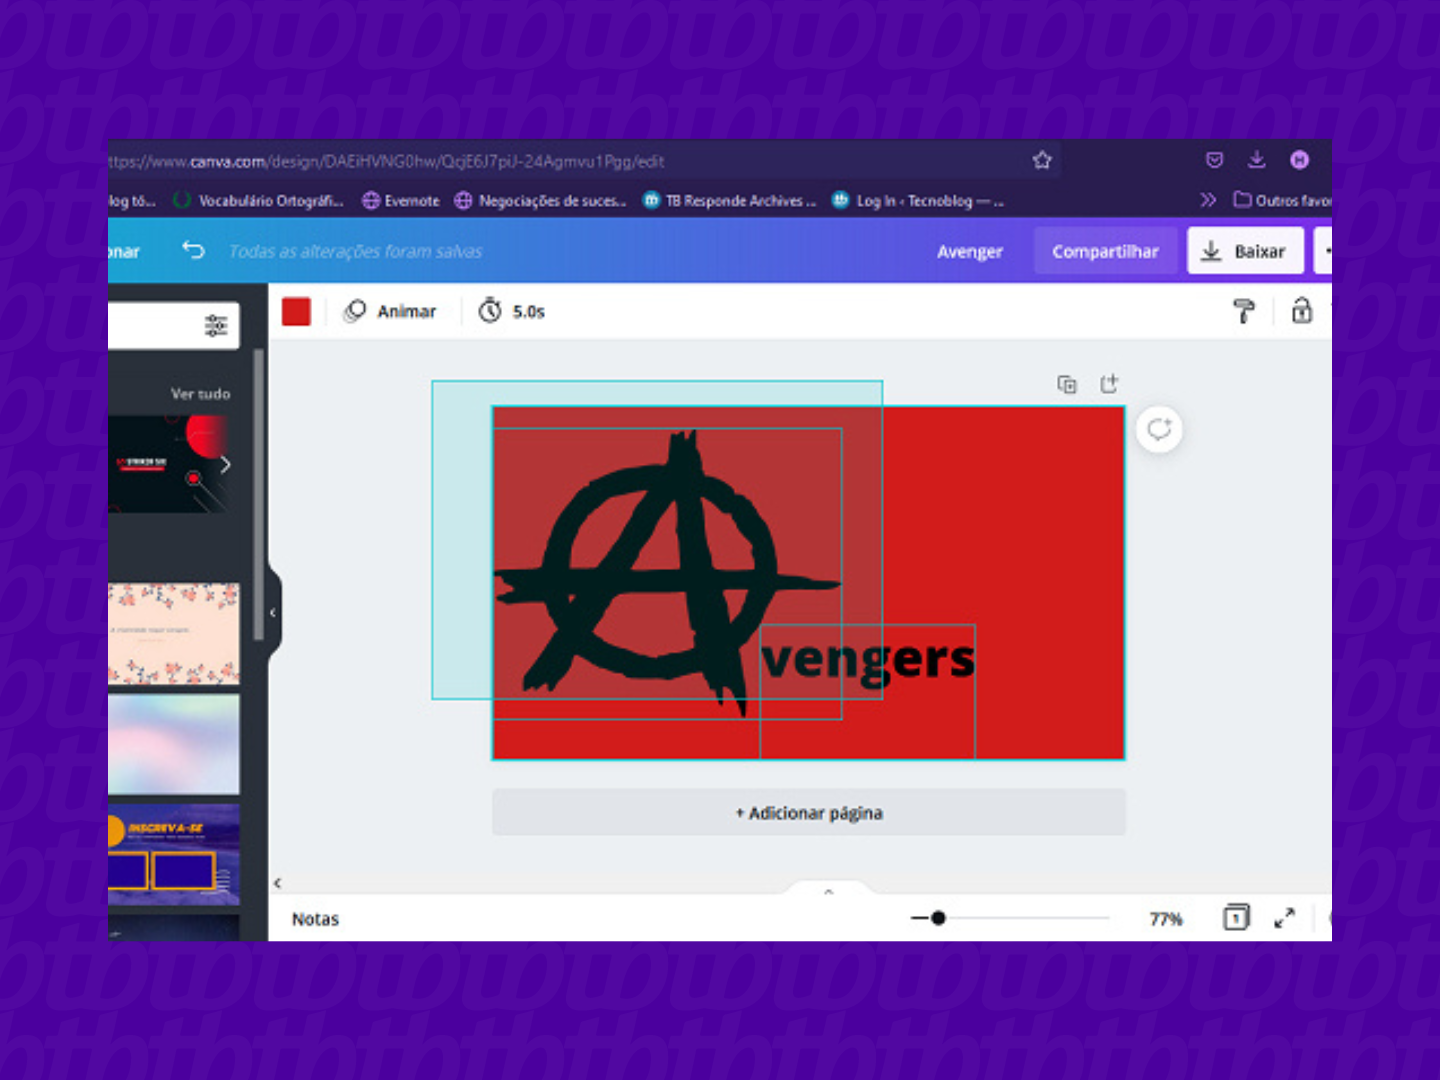
Task: Click the side panel vertical scrollbar
Action: coord(258,495)
